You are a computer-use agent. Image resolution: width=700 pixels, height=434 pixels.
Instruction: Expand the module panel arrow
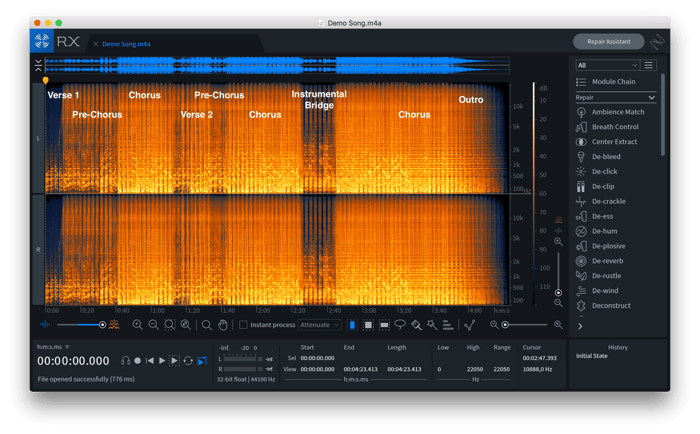pos(580,326)
